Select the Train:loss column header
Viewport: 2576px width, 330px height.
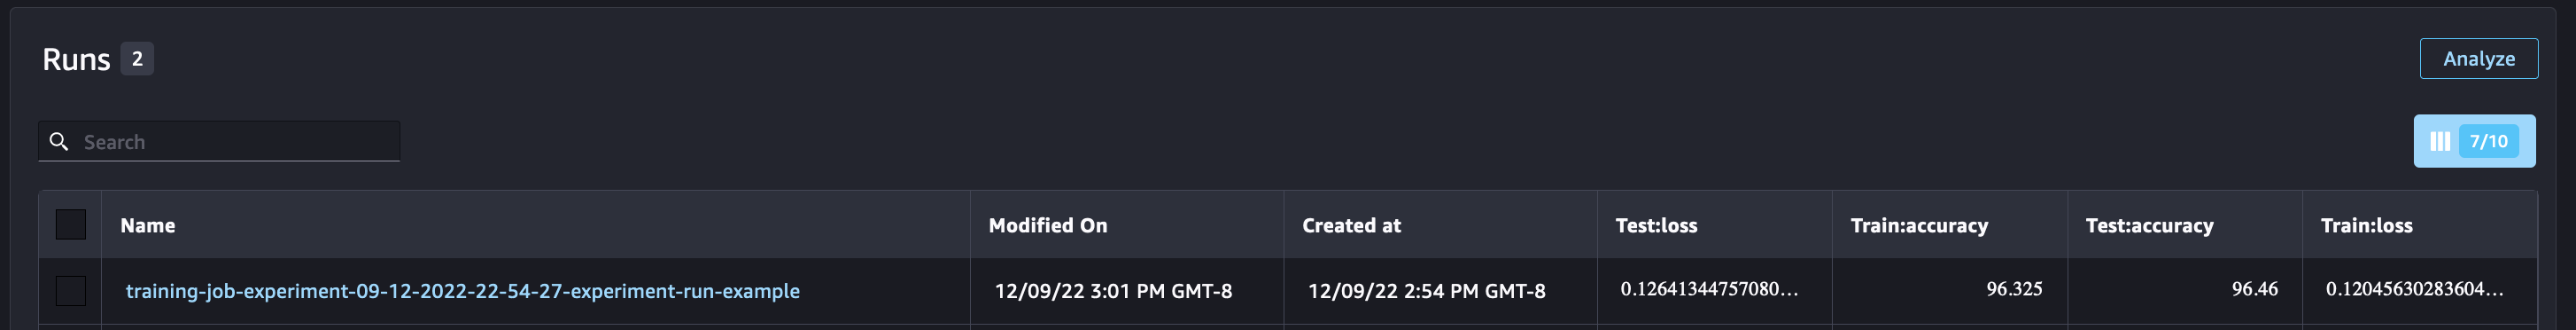point(2366,225)
